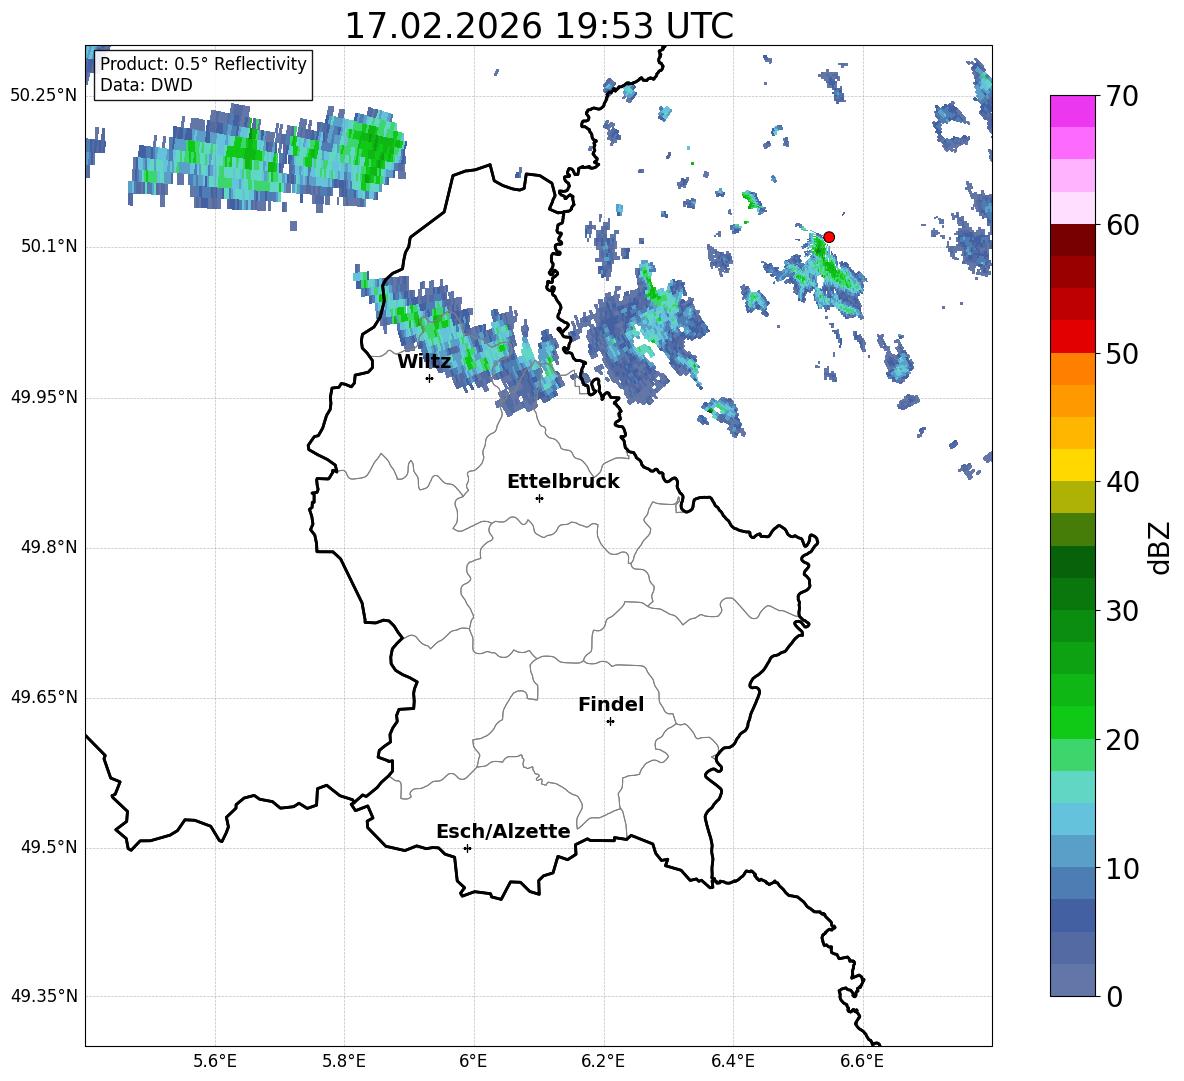
Task: Click the 49.8°N latitude label
Action: 49,547
